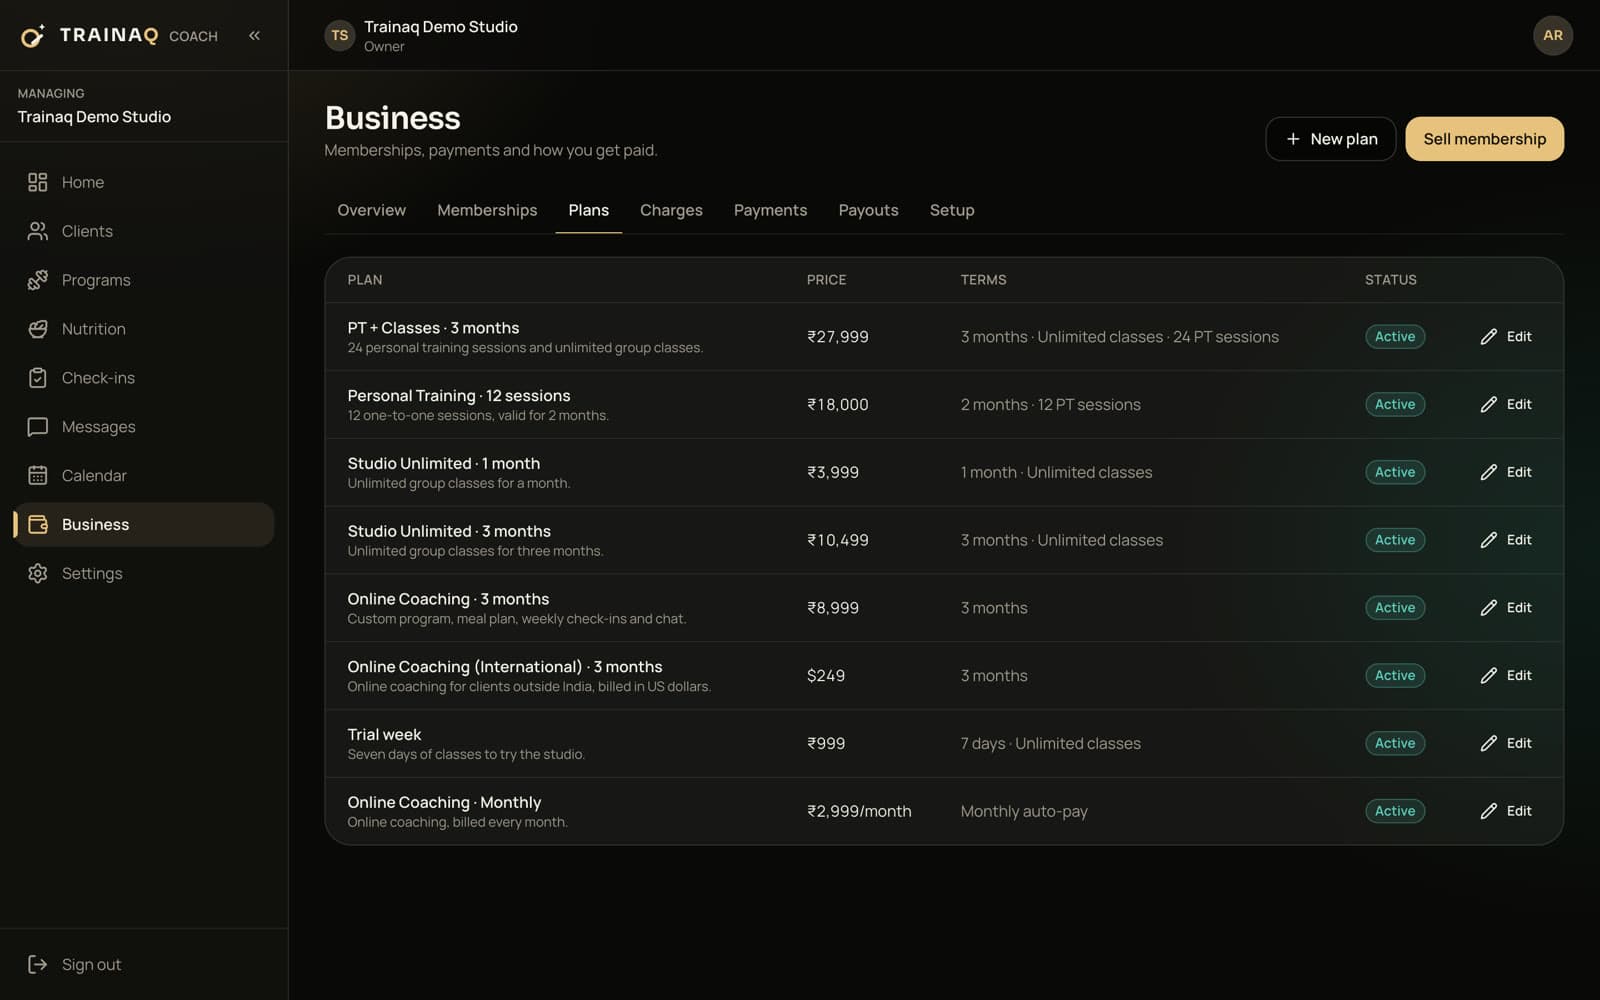Edit Studio Unlimited 1 month plan

1506,472
